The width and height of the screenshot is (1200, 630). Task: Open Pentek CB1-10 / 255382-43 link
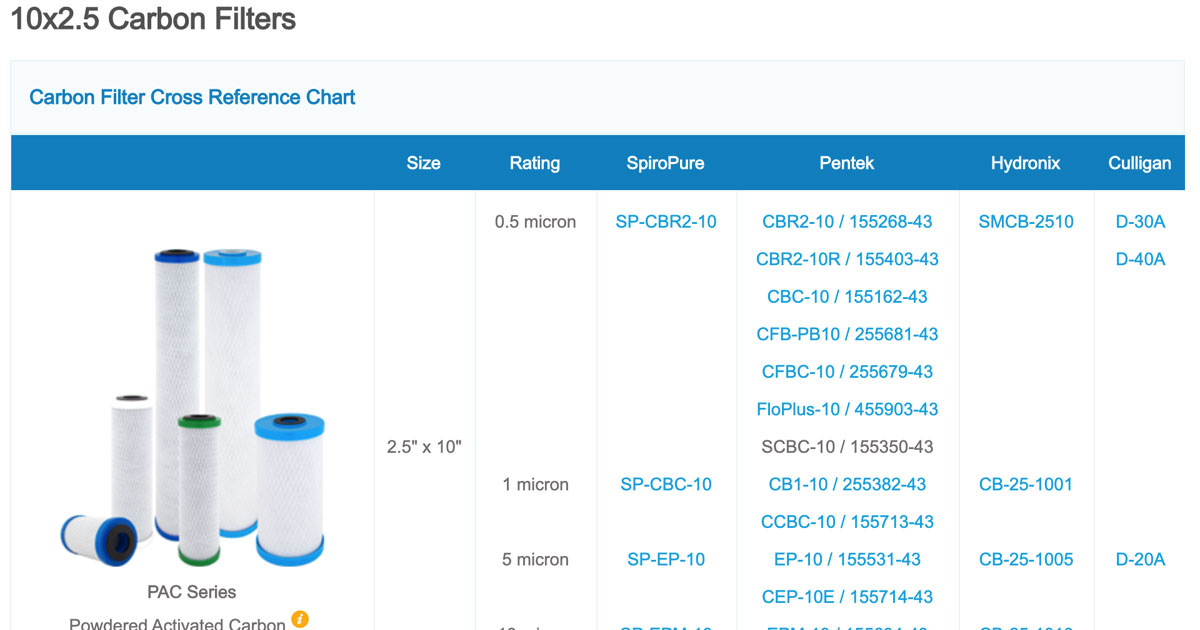pyautogui.click(x=847, y=484)
